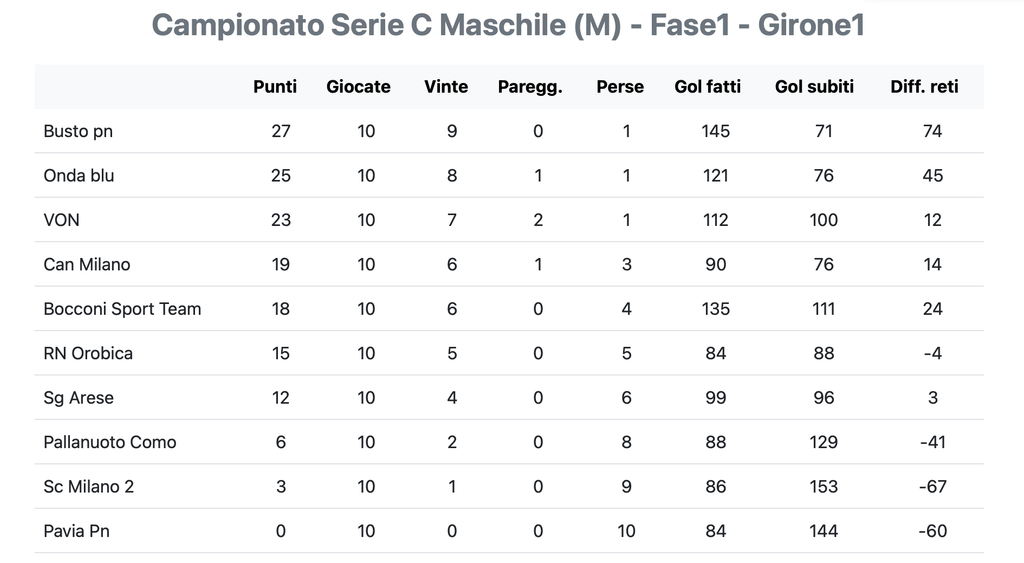Select the Perse column header

(620, 87)
